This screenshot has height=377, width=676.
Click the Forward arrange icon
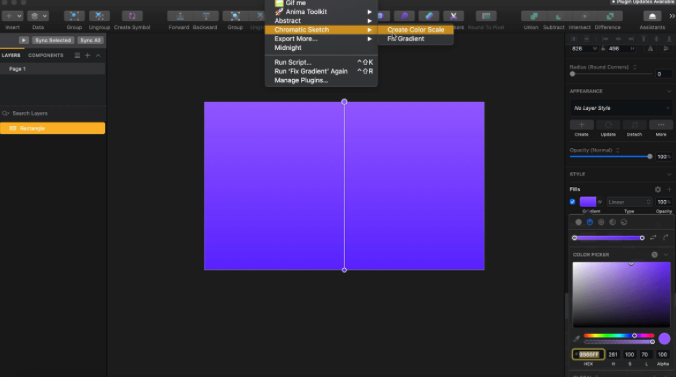[180, 16]
